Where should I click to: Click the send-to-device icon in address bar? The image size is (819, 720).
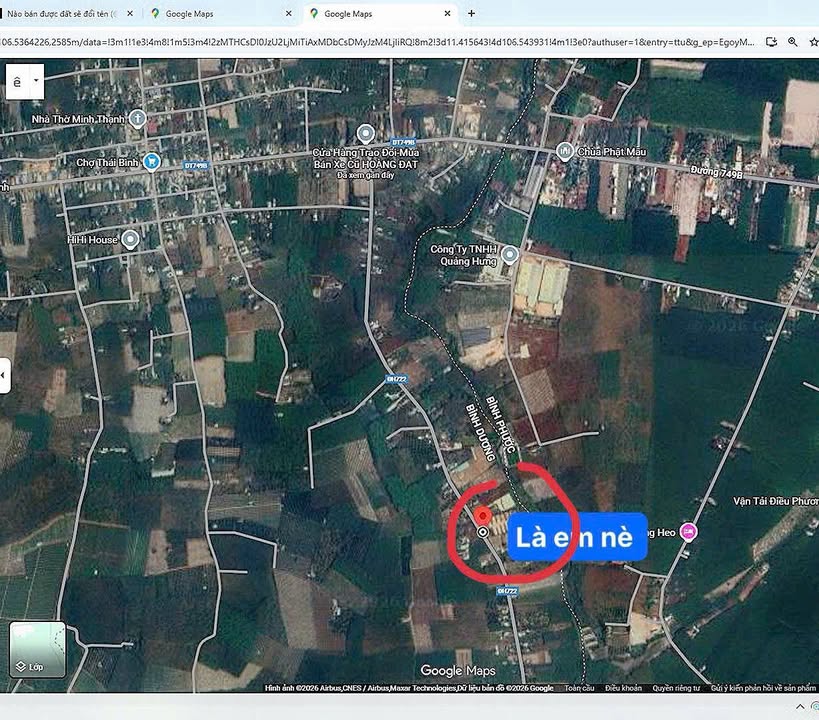(769, 42)
